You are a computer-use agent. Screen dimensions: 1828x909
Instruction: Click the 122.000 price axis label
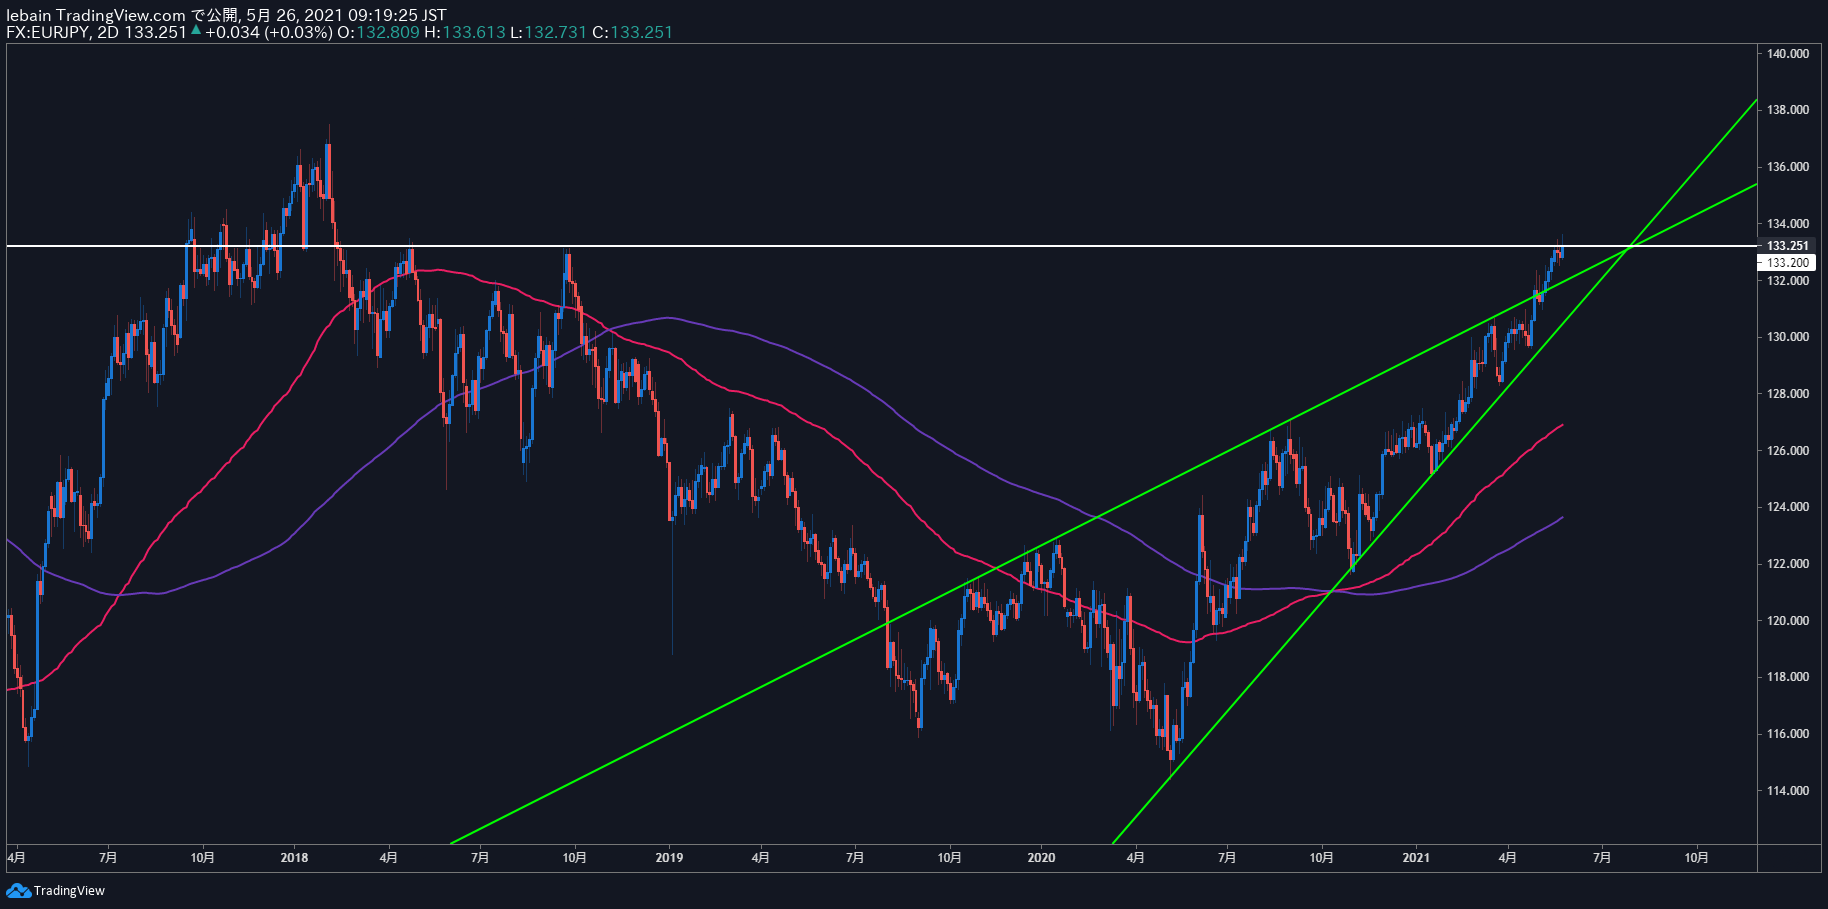(1788, 564)
